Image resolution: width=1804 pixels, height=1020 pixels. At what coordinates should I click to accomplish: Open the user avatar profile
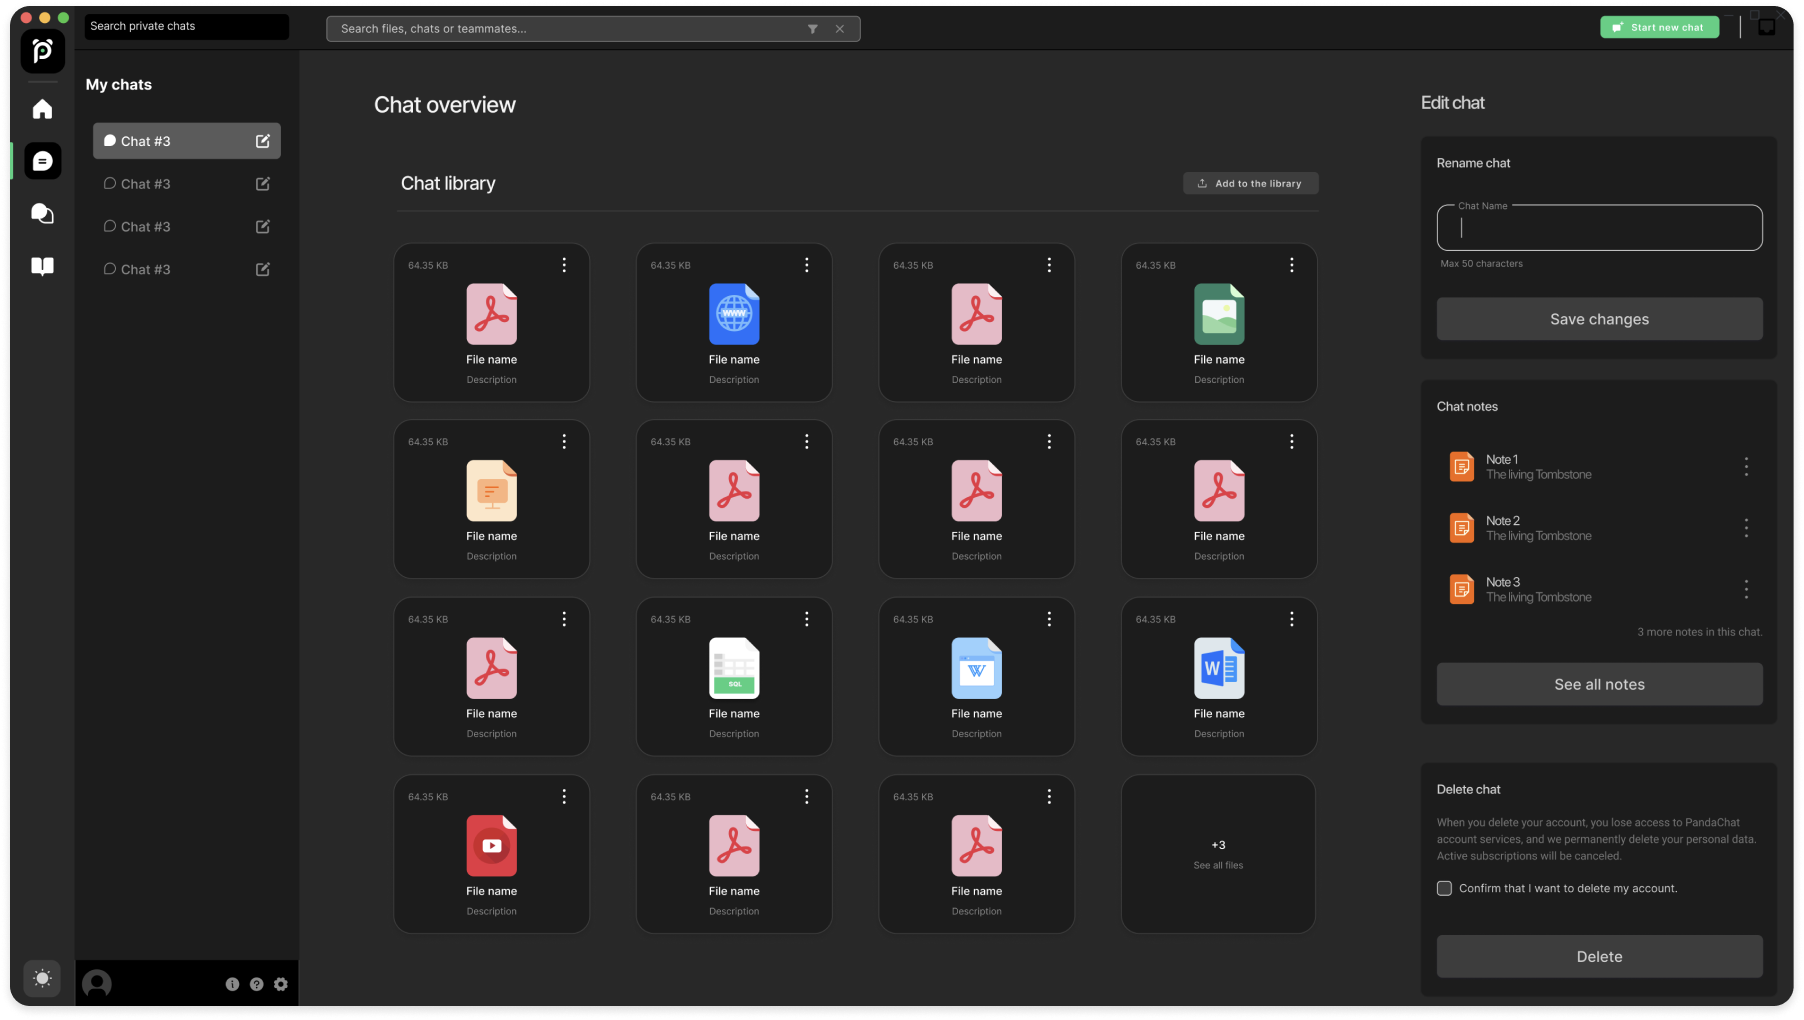[97, 984]
